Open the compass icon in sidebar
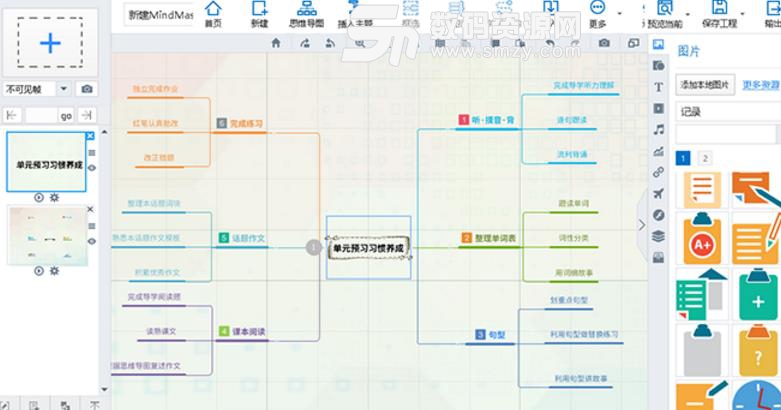 658,215
